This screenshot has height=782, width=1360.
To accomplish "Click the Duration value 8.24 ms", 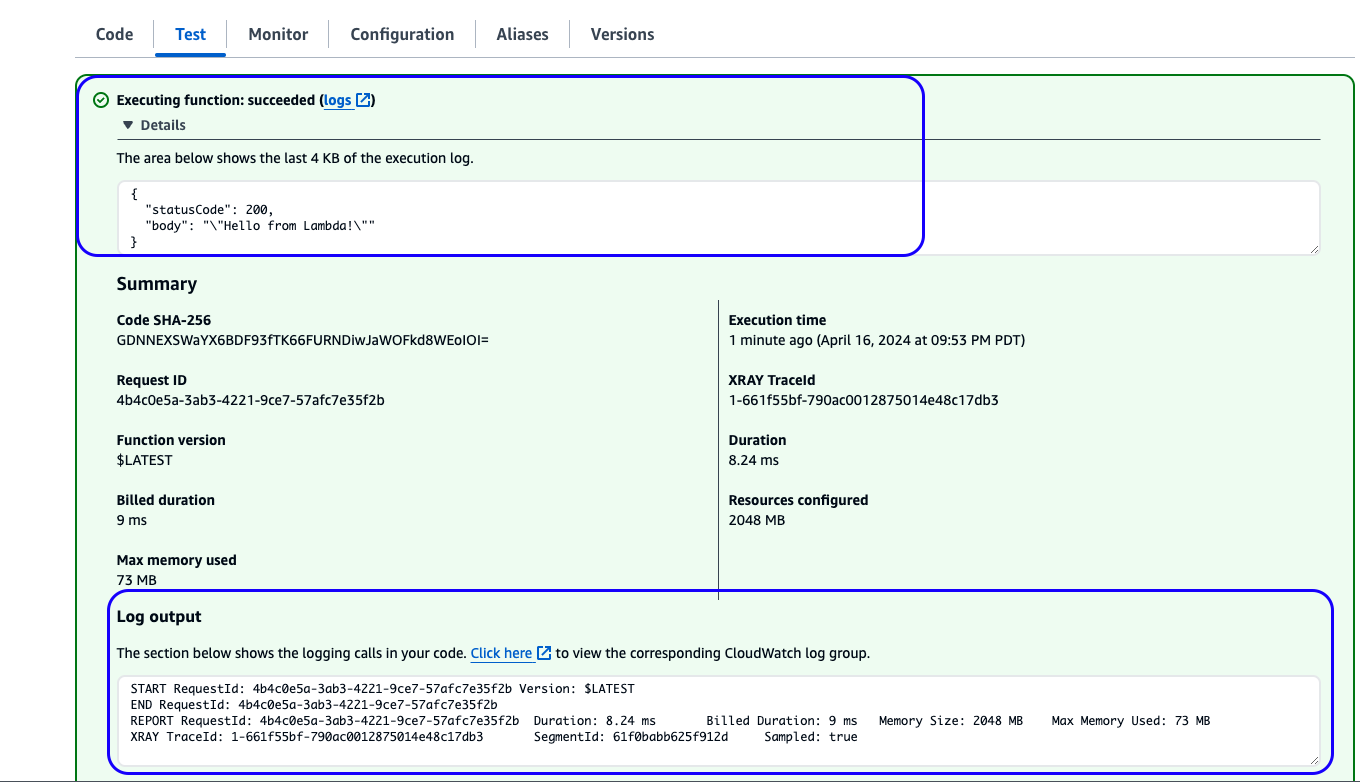I will coord(754,460).
